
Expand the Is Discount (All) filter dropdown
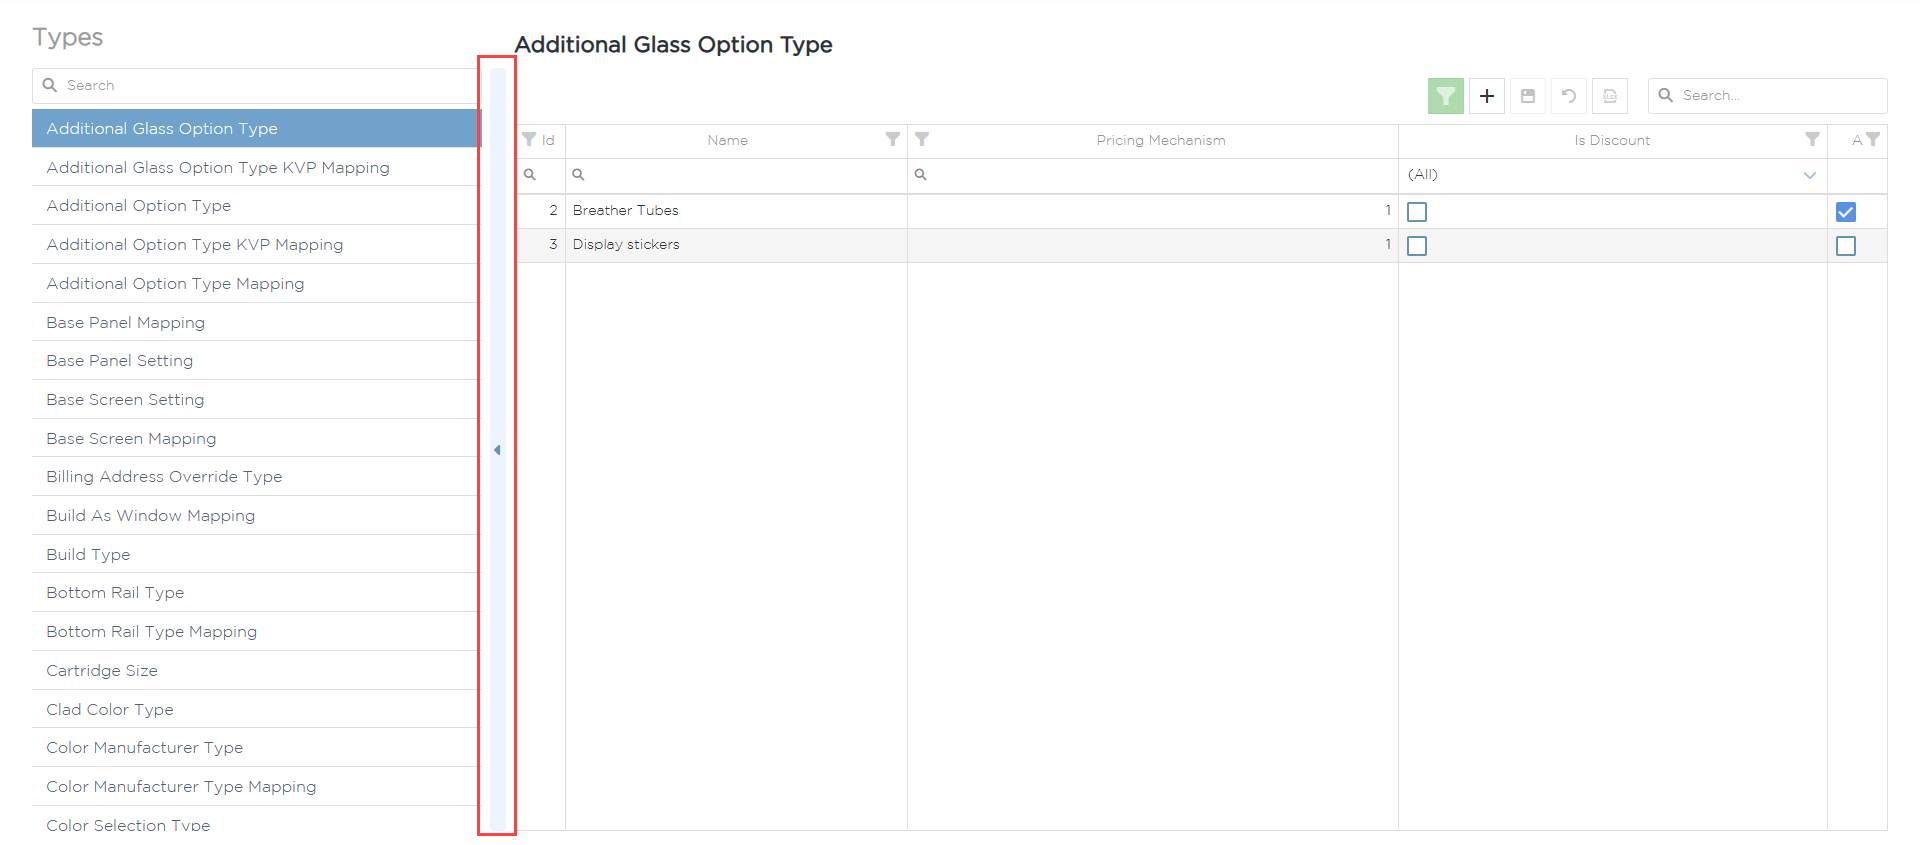[1809, 175]
